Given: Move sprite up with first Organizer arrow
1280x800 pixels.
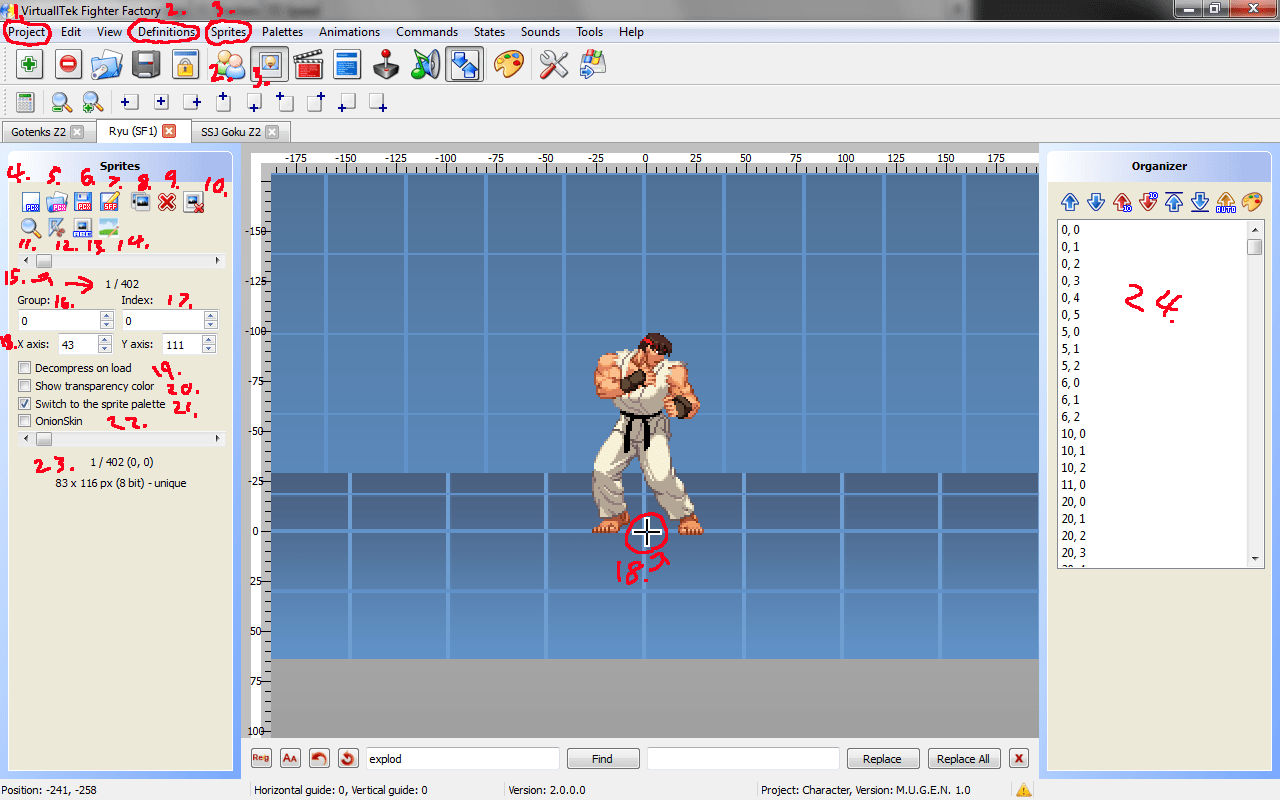Looking at the screenshot, I should (1069, 202).
